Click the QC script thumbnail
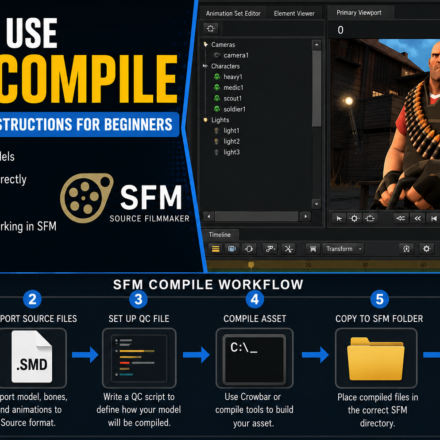 point(139,358)
